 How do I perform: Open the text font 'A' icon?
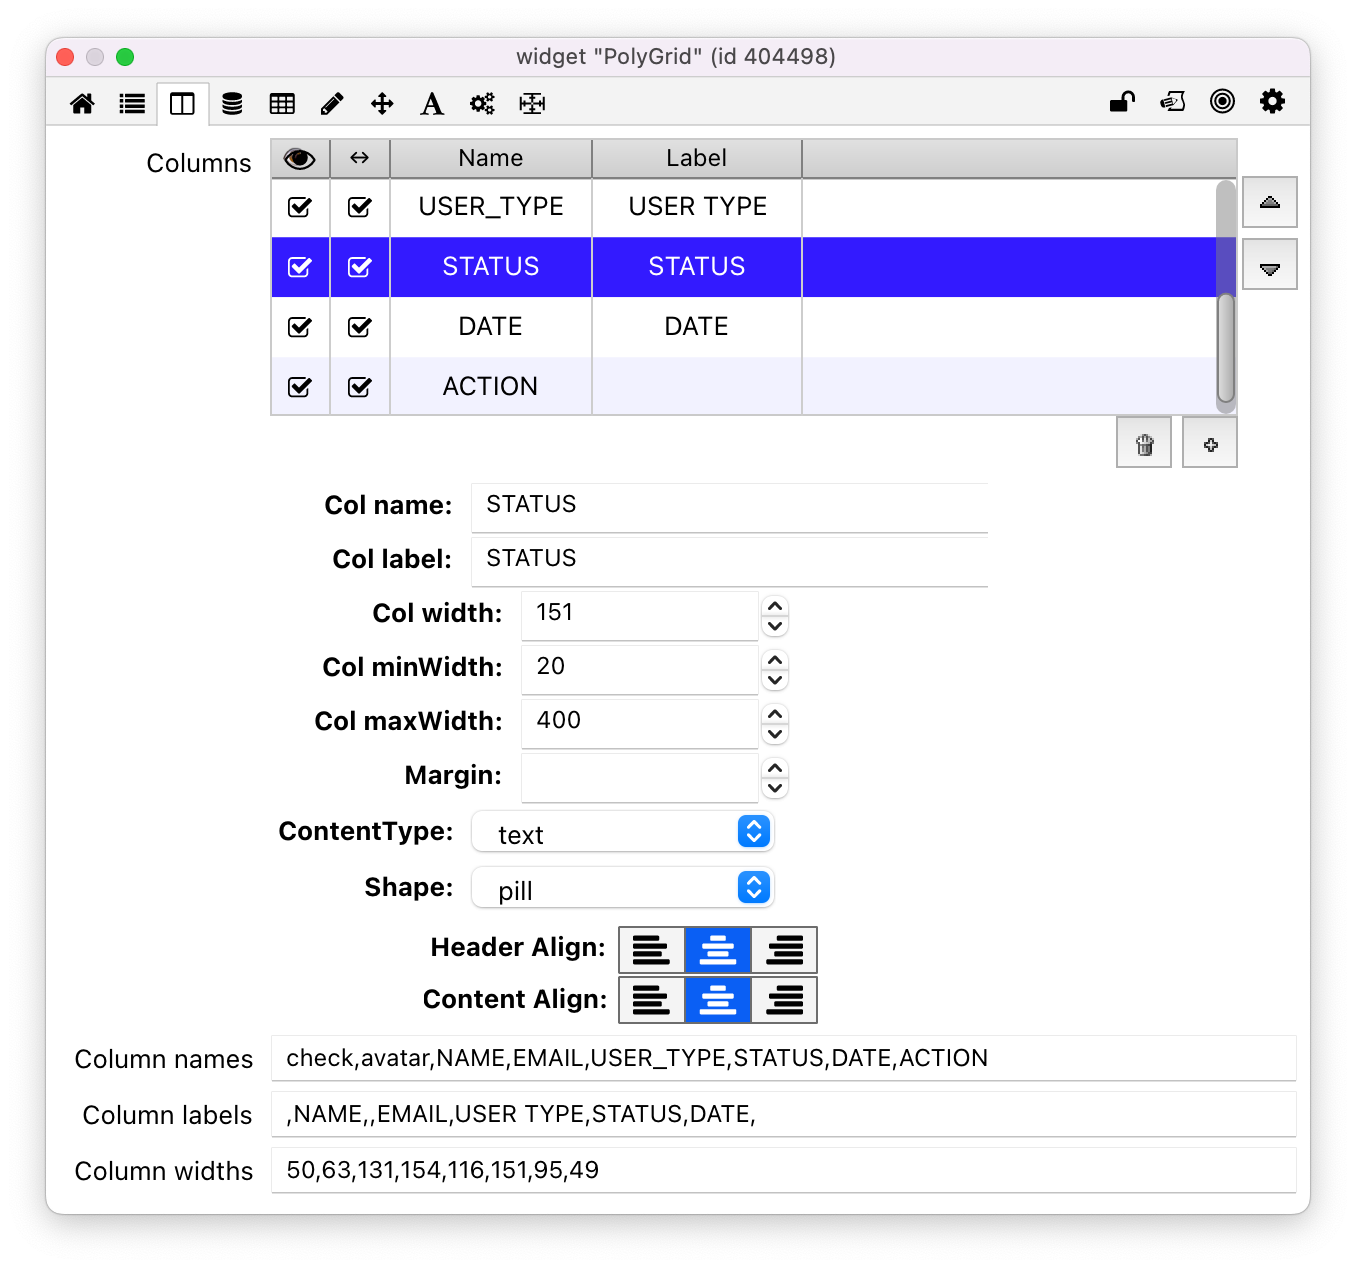pos(432,104)
